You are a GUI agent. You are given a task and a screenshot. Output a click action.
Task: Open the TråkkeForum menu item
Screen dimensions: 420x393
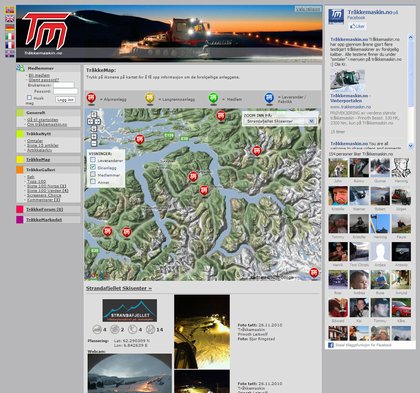coord(44,209)
